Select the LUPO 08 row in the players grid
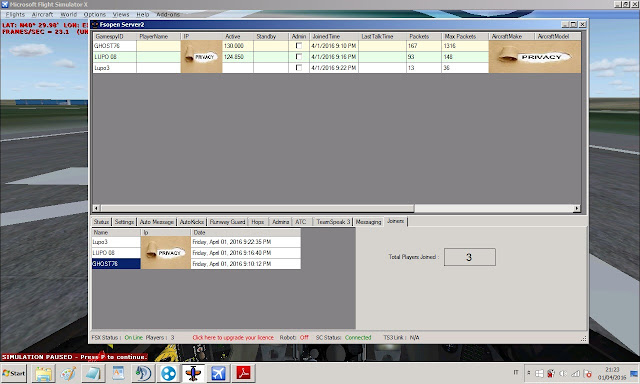This screenshot has width=640, height=384. tap(337, 57)
